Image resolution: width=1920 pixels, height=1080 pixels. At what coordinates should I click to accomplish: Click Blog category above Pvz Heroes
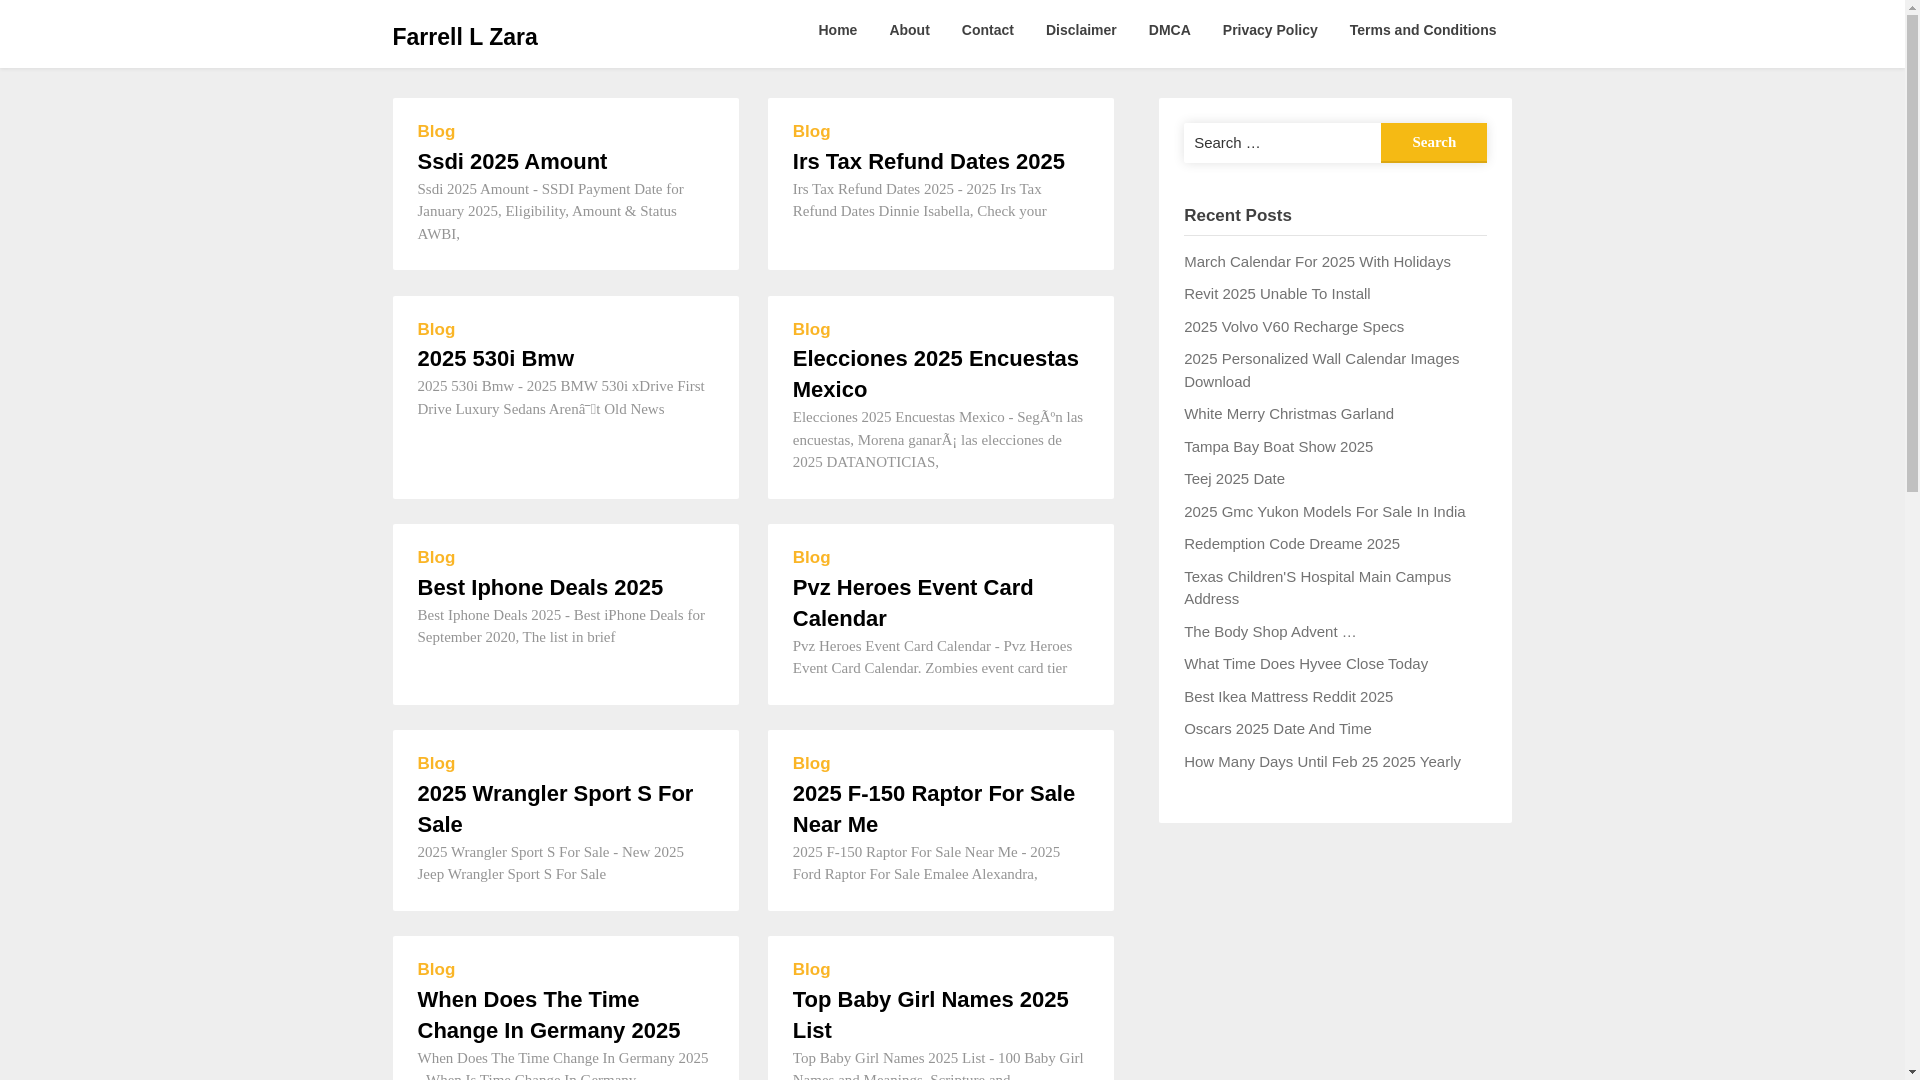click(811, 557)
